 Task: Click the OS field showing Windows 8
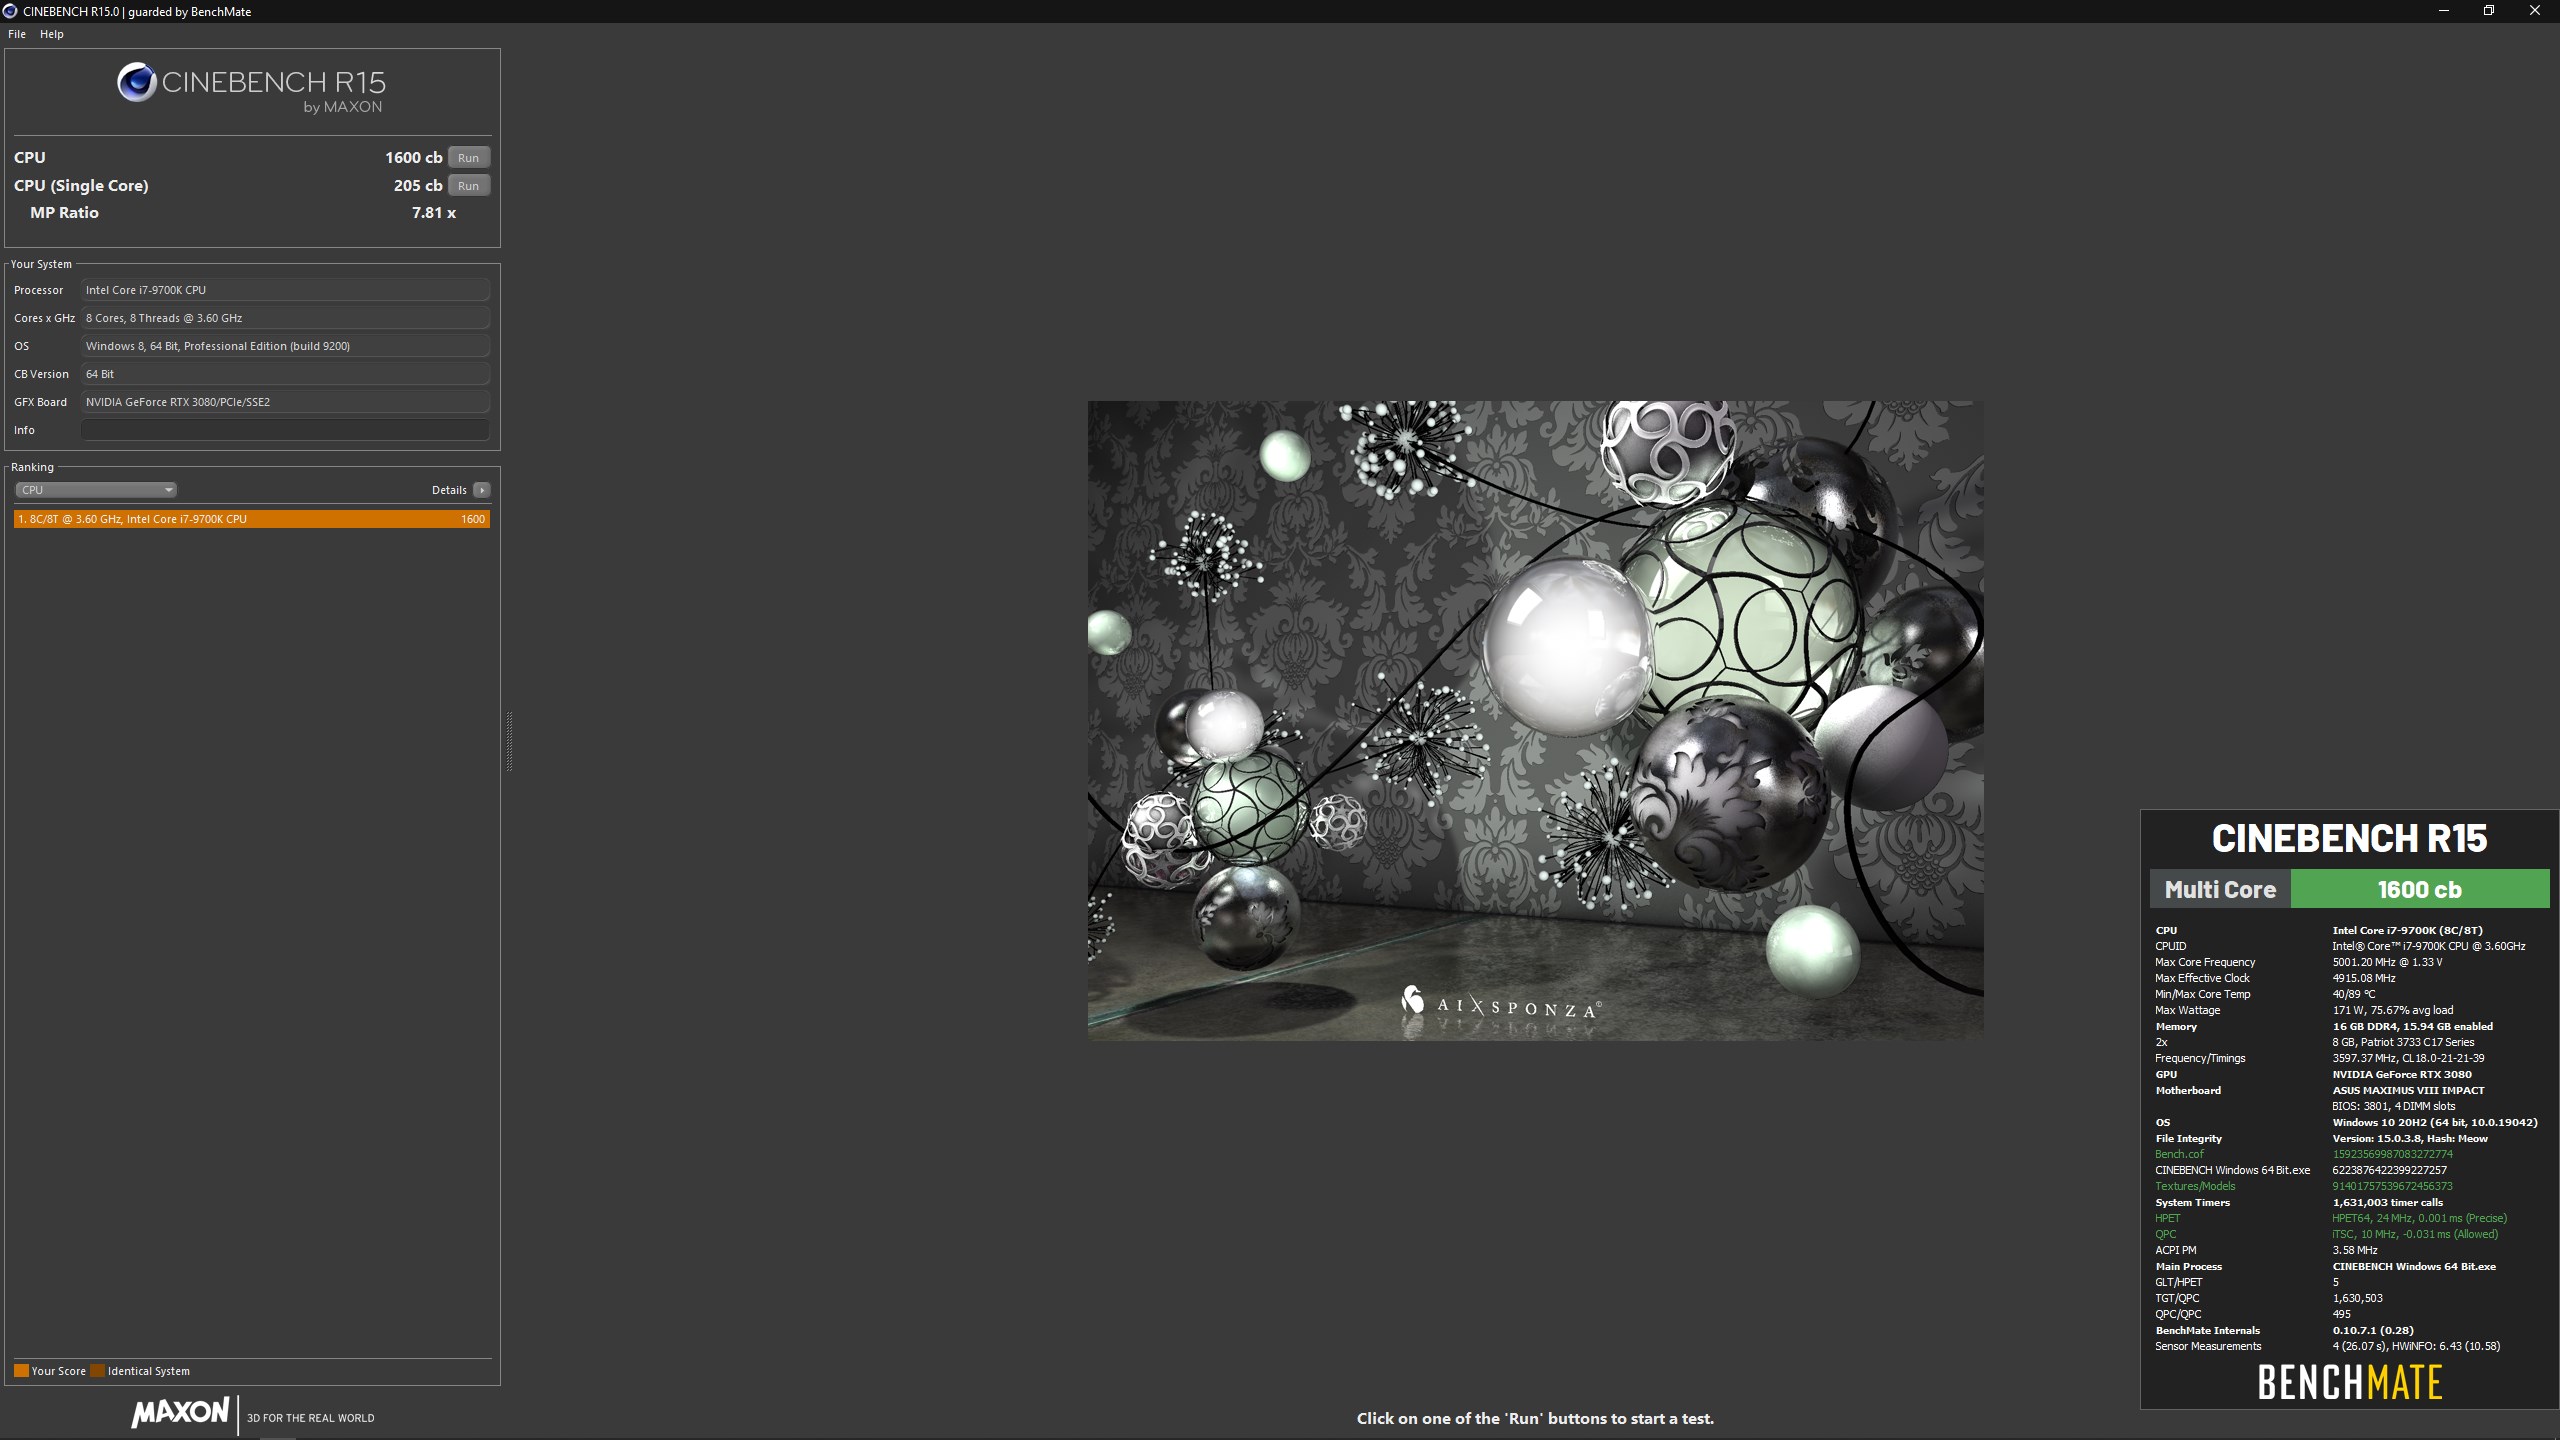coord(285,346)
